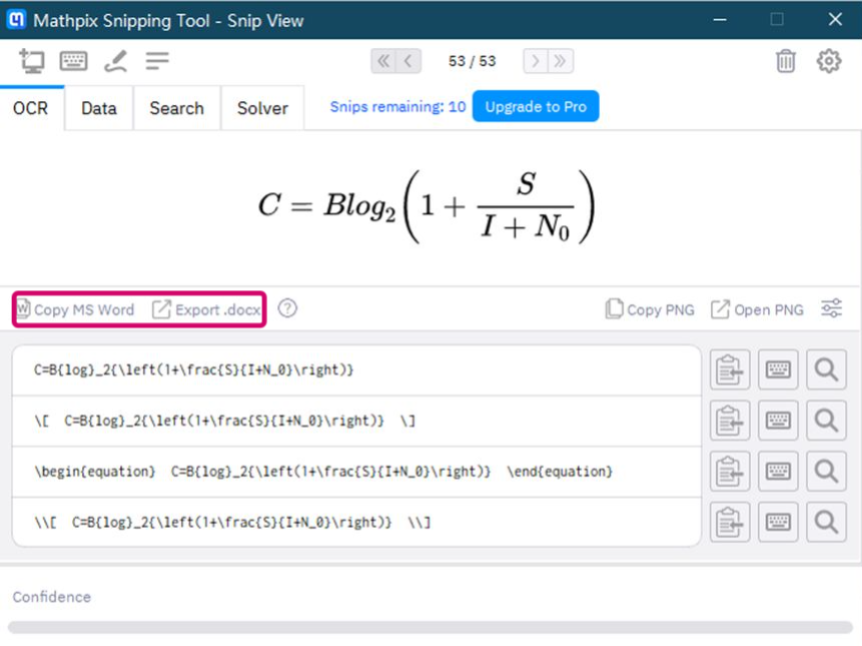Viewport: 862px width, 646px height.
Task: Open the snip list view
Action: (155, 60)
